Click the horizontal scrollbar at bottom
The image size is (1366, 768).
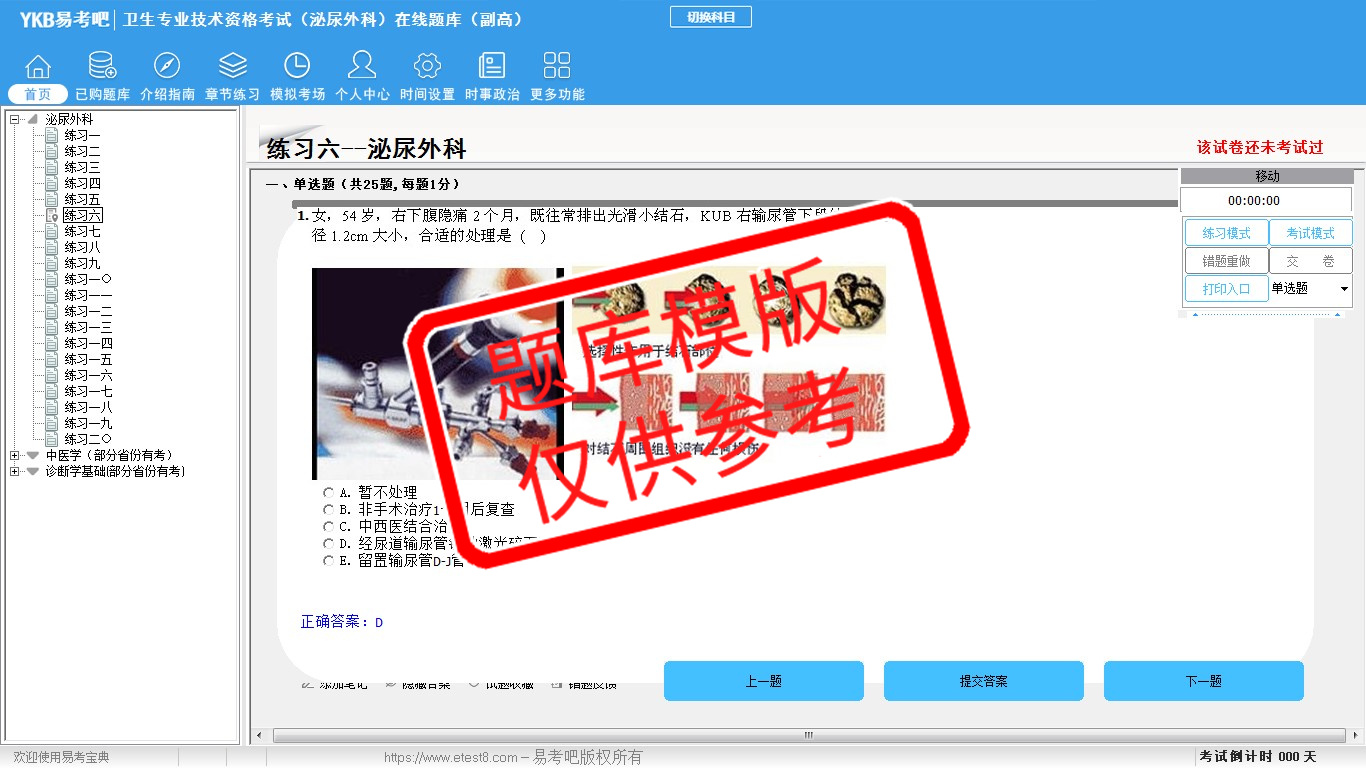tap(808, 736)
